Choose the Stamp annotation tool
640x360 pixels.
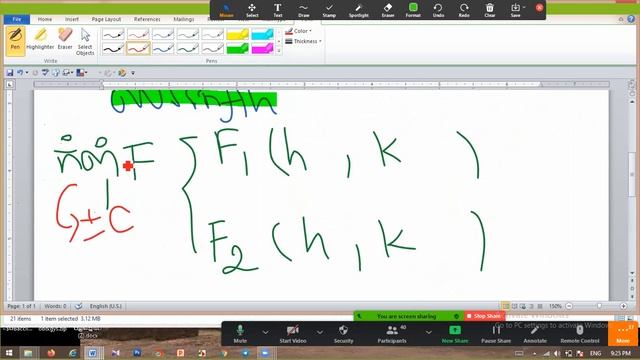[329, 10]
